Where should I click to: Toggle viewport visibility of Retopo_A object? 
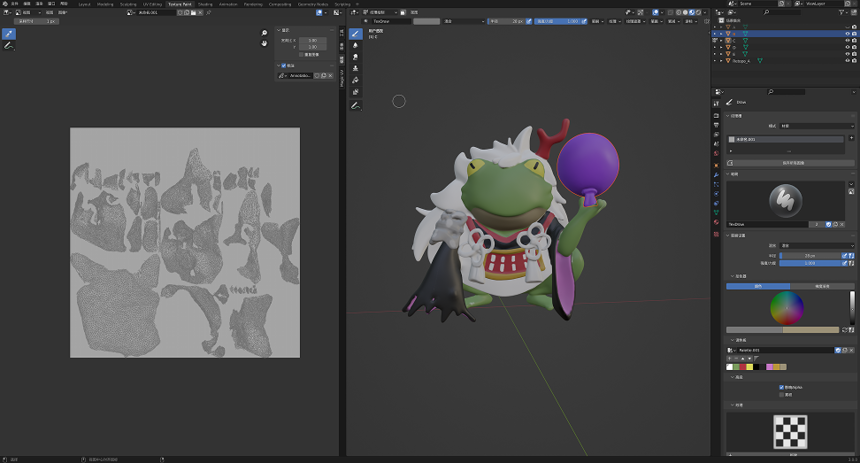coord(847,61)
